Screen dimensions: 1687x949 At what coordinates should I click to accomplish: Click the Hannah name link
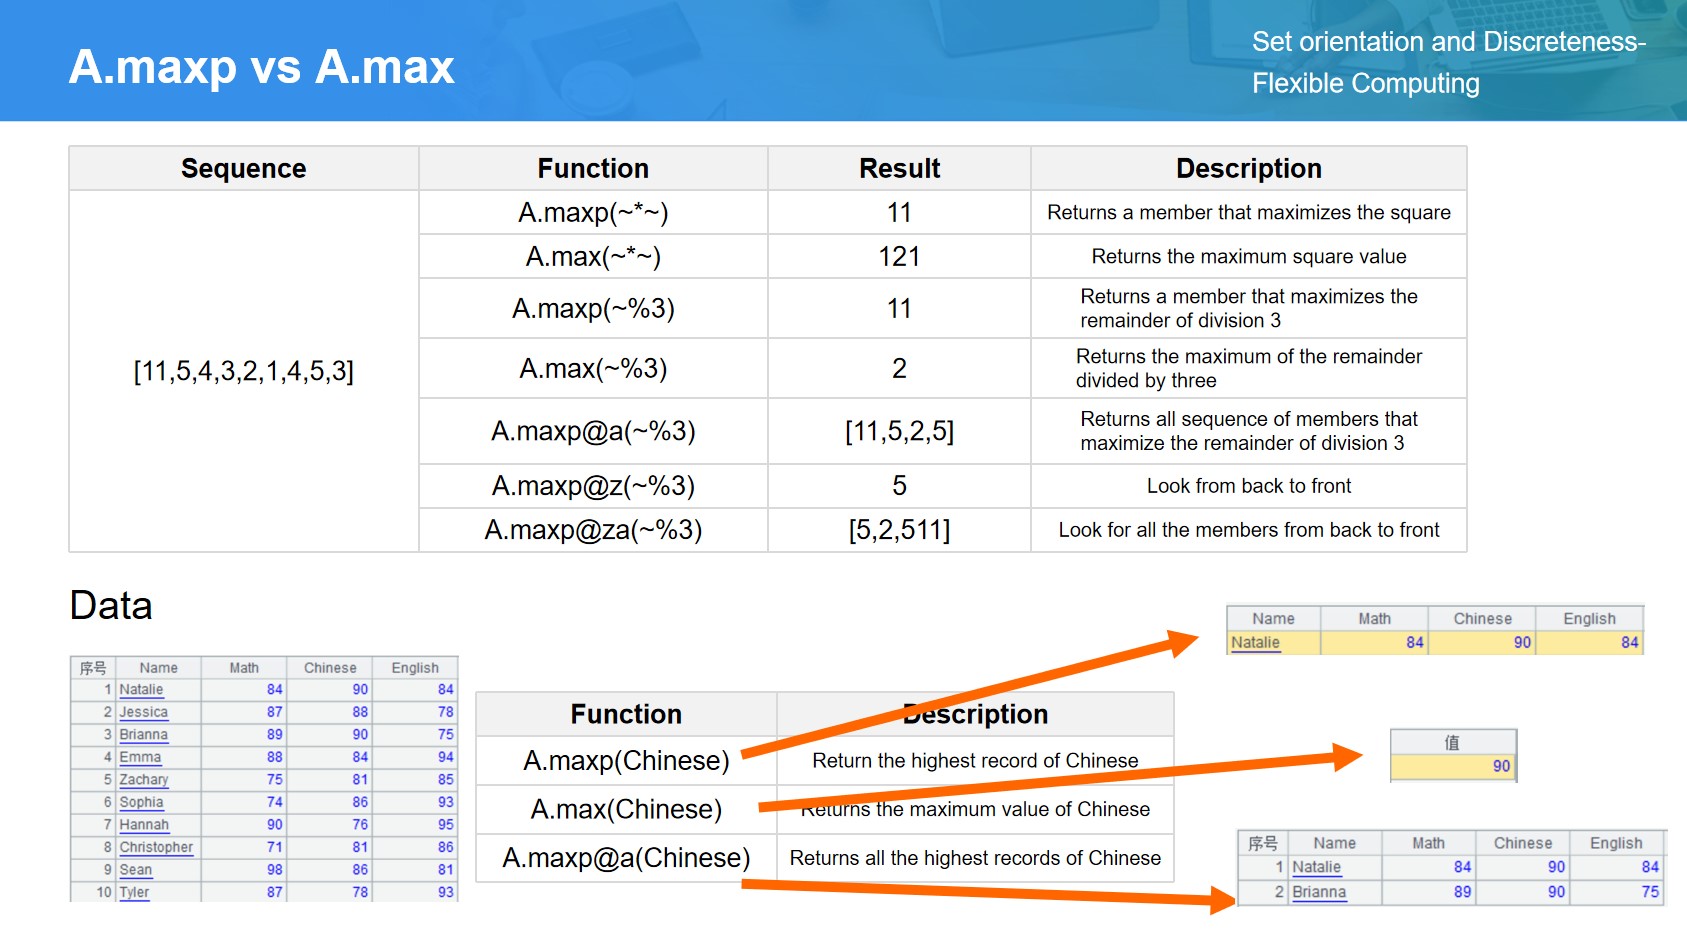(x=144, y=825)
